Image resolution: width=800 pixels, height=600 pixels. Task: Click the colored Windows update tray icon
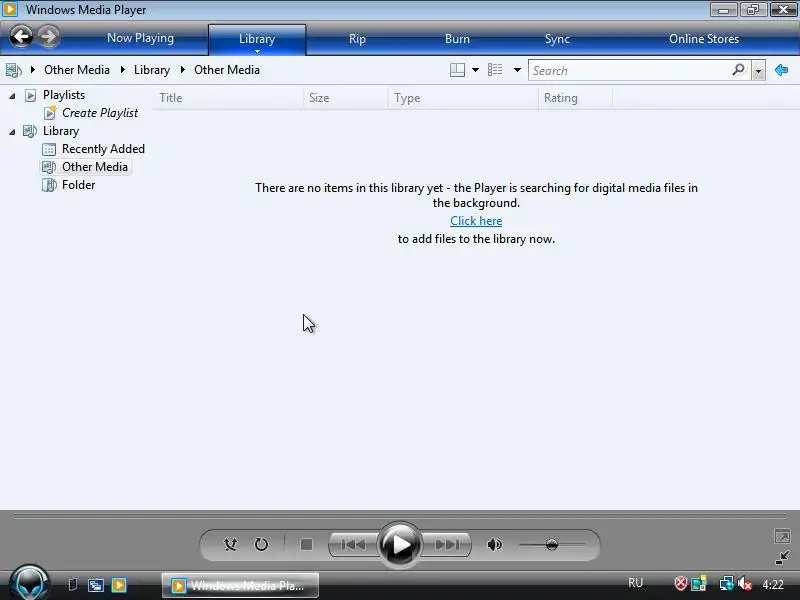point(698,583)
